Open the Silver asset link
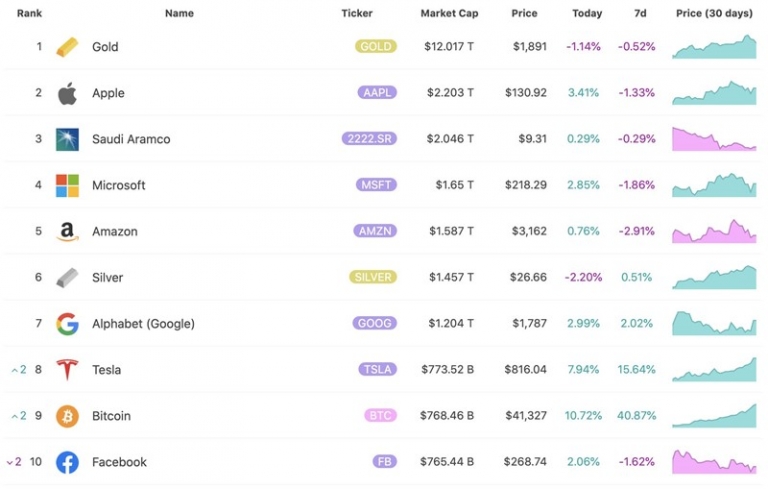The image size is (768, 489). 107,277
